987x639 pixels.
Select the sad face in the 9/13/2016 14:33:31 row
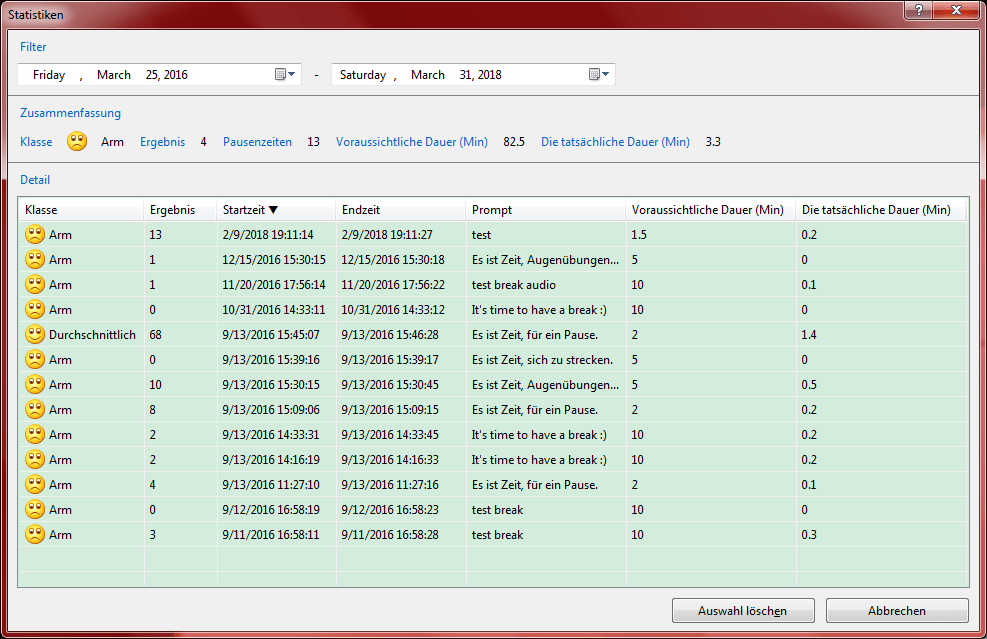click(x=35, y=434)
